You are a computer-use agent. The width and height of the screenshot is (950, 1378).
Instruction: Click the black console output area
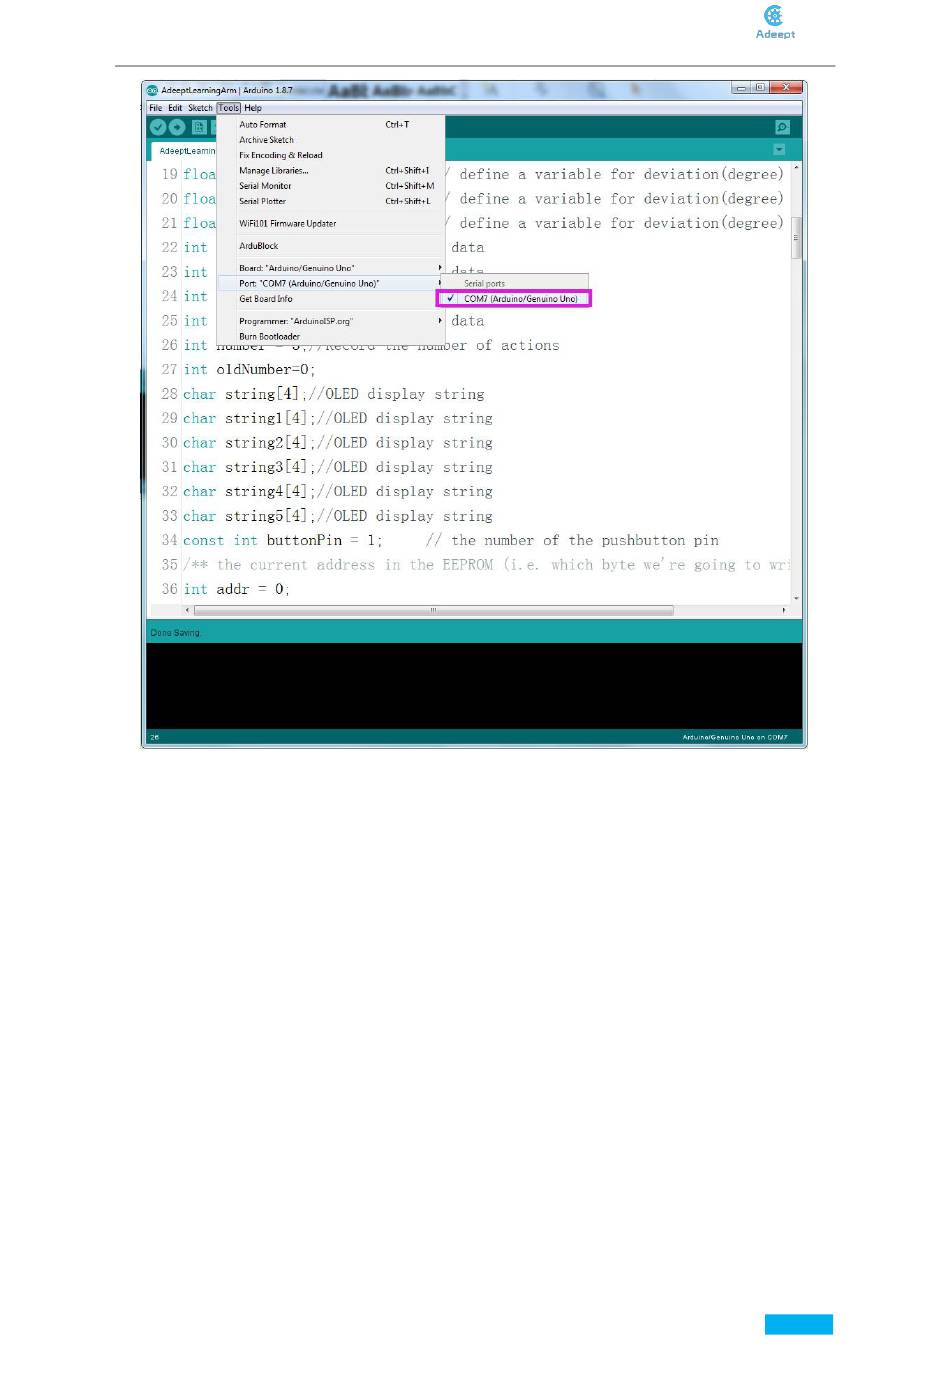(x=474, y=686)
